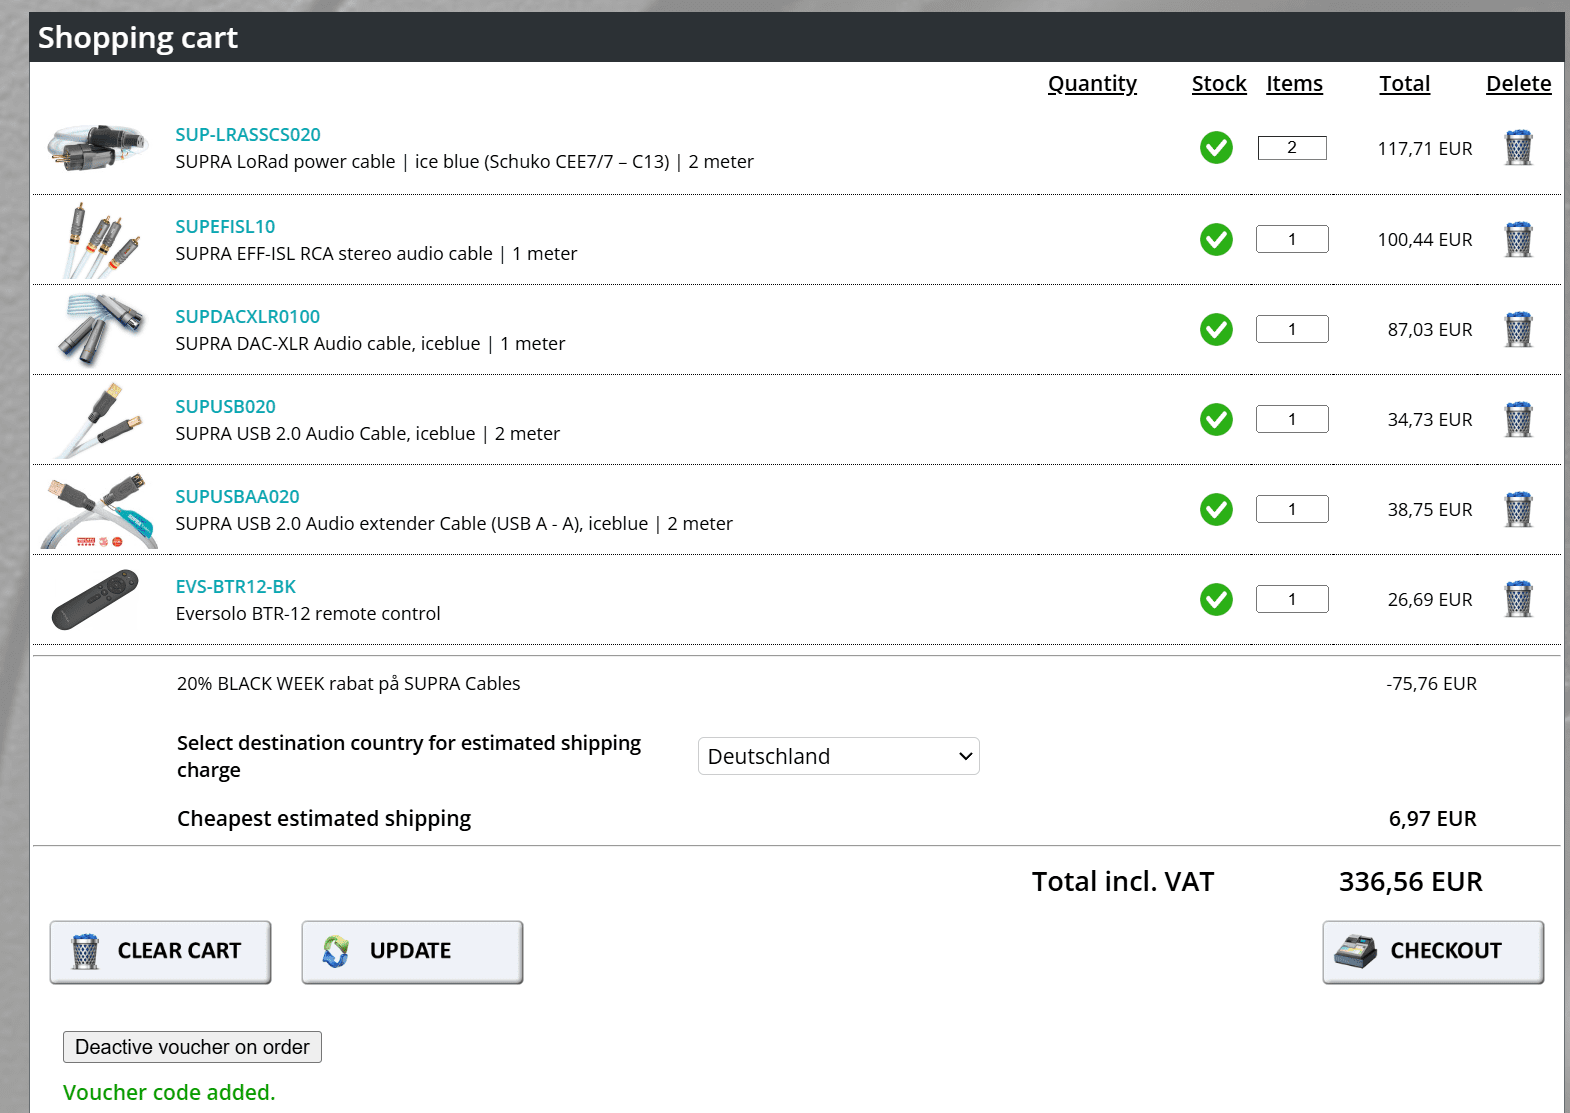
Task: Open the EVS-BTR12-BK product link
Action: coord(236,587)
